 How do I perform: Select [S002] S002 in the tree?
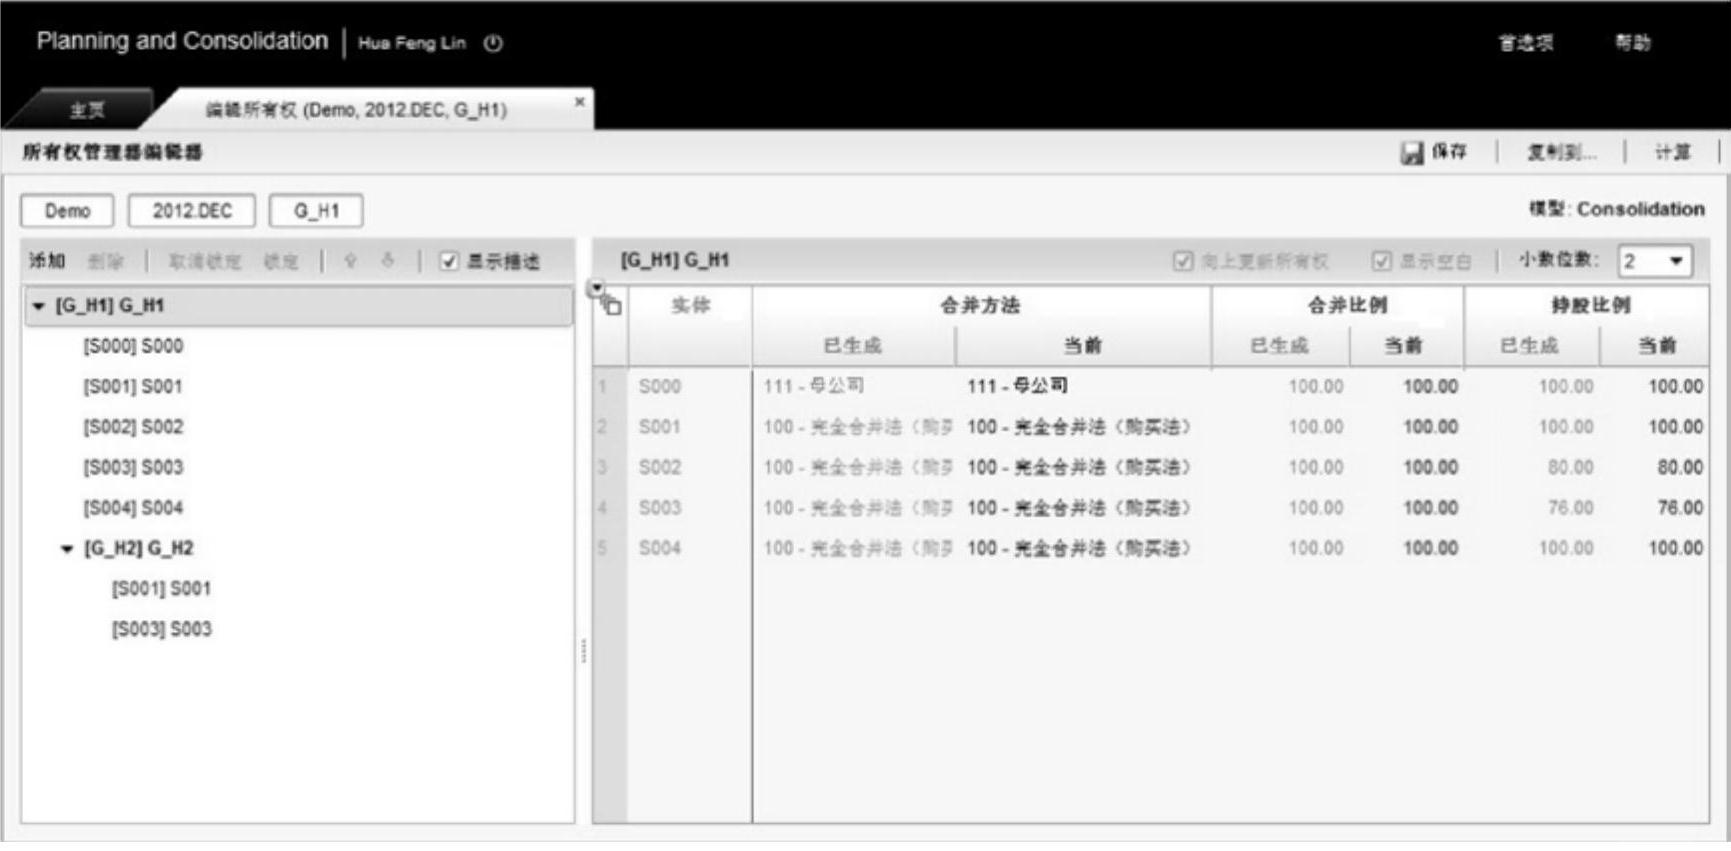[x=133, y=427]
